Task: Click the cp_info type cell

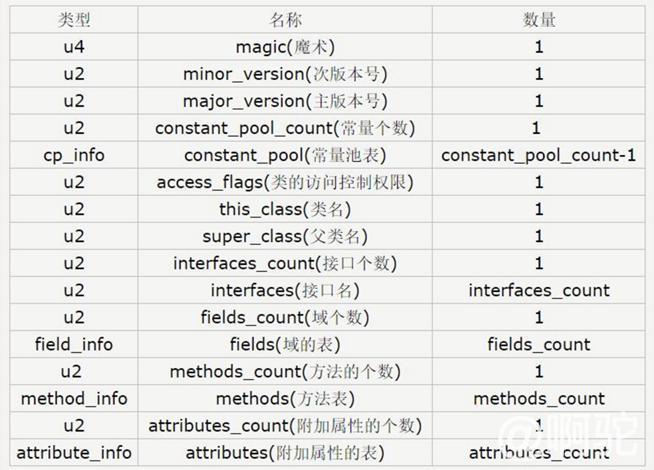Action: point(74,155)
